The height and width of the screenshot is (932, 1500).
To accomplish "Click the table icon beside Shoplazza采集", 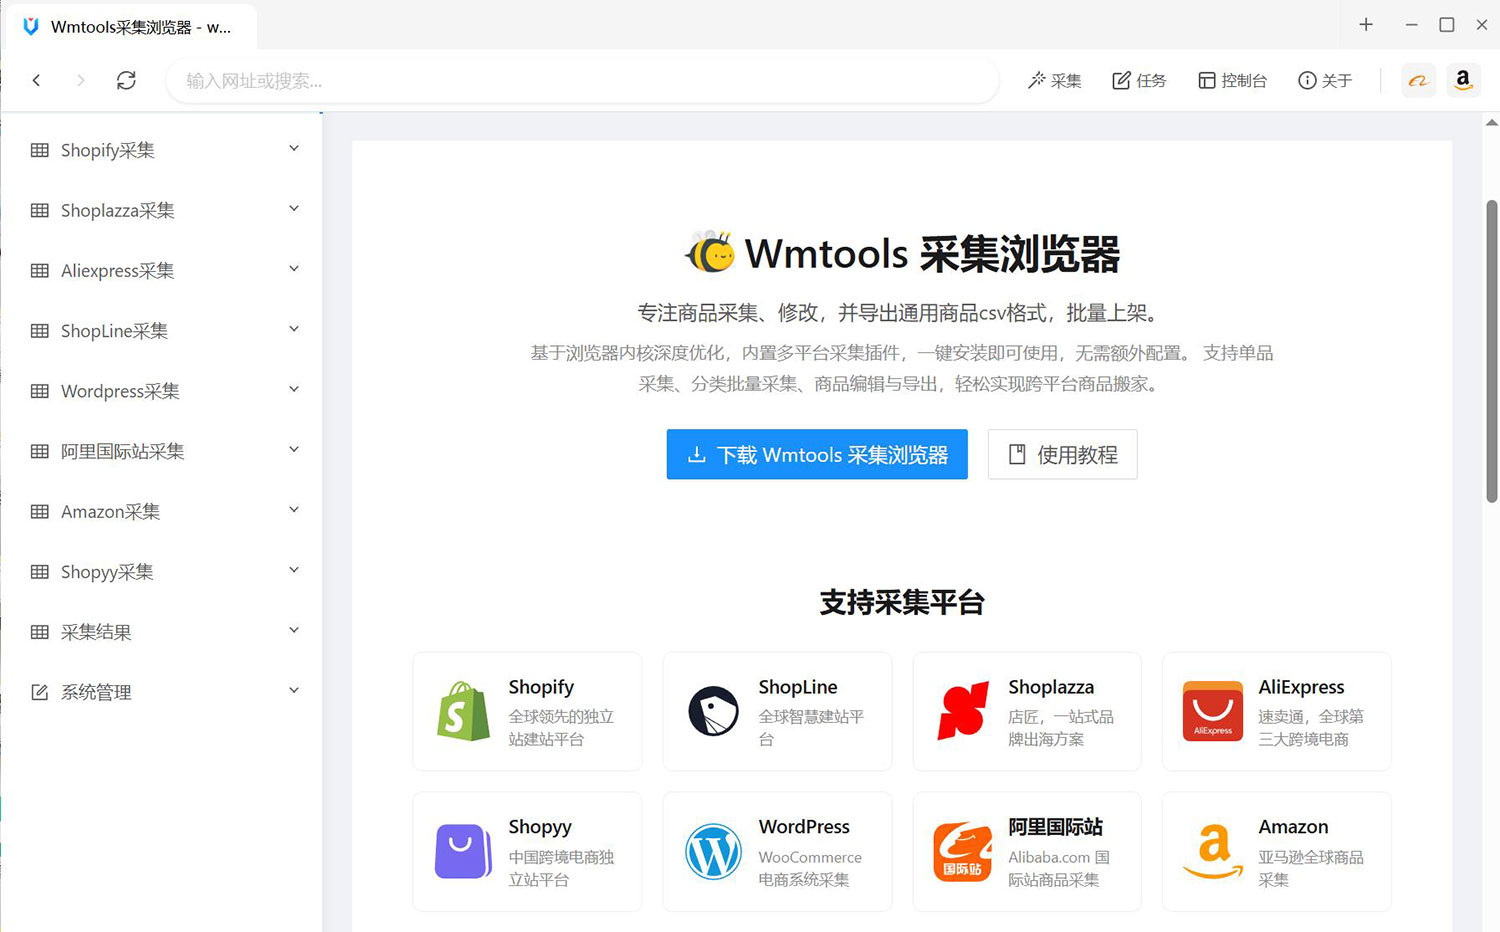I will (x=40, y=210).
